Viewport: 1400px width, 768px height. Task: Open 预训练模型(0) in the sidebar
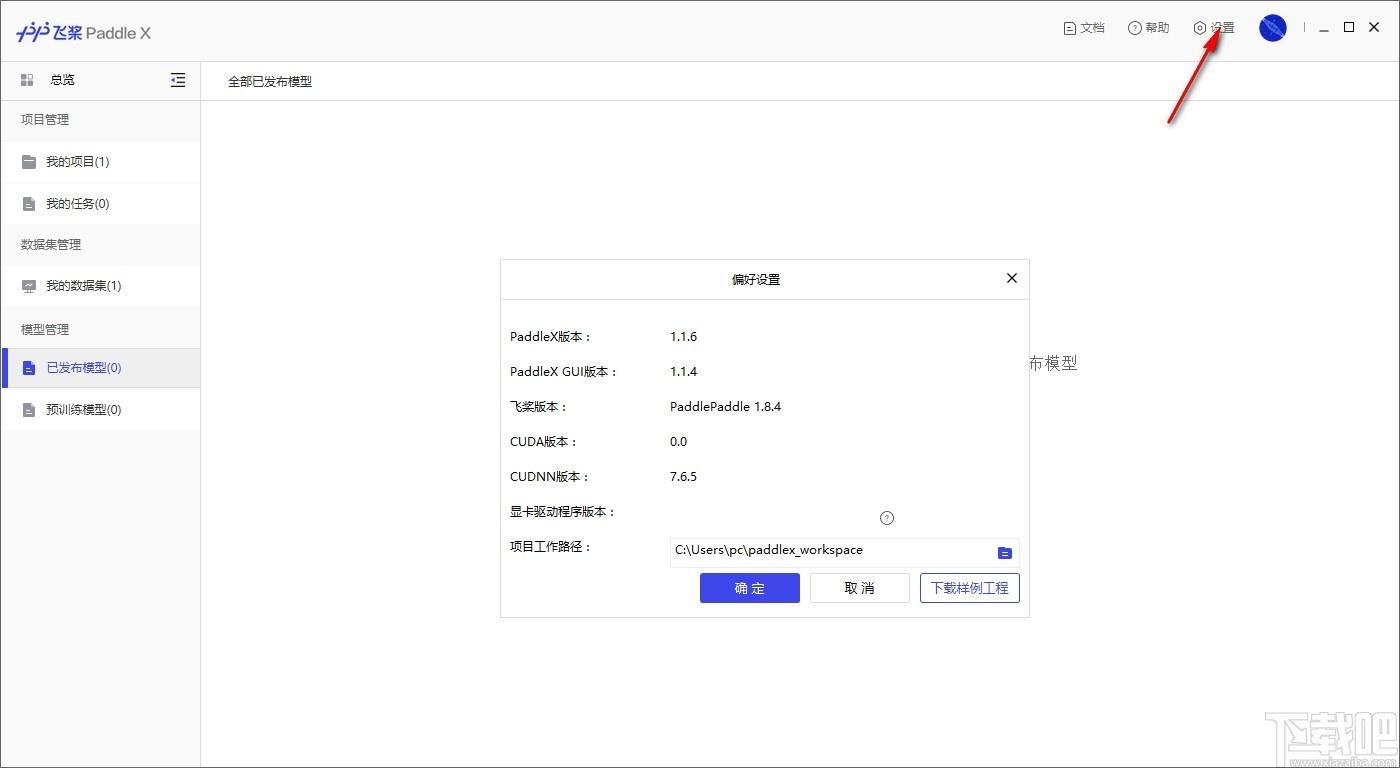100,410
